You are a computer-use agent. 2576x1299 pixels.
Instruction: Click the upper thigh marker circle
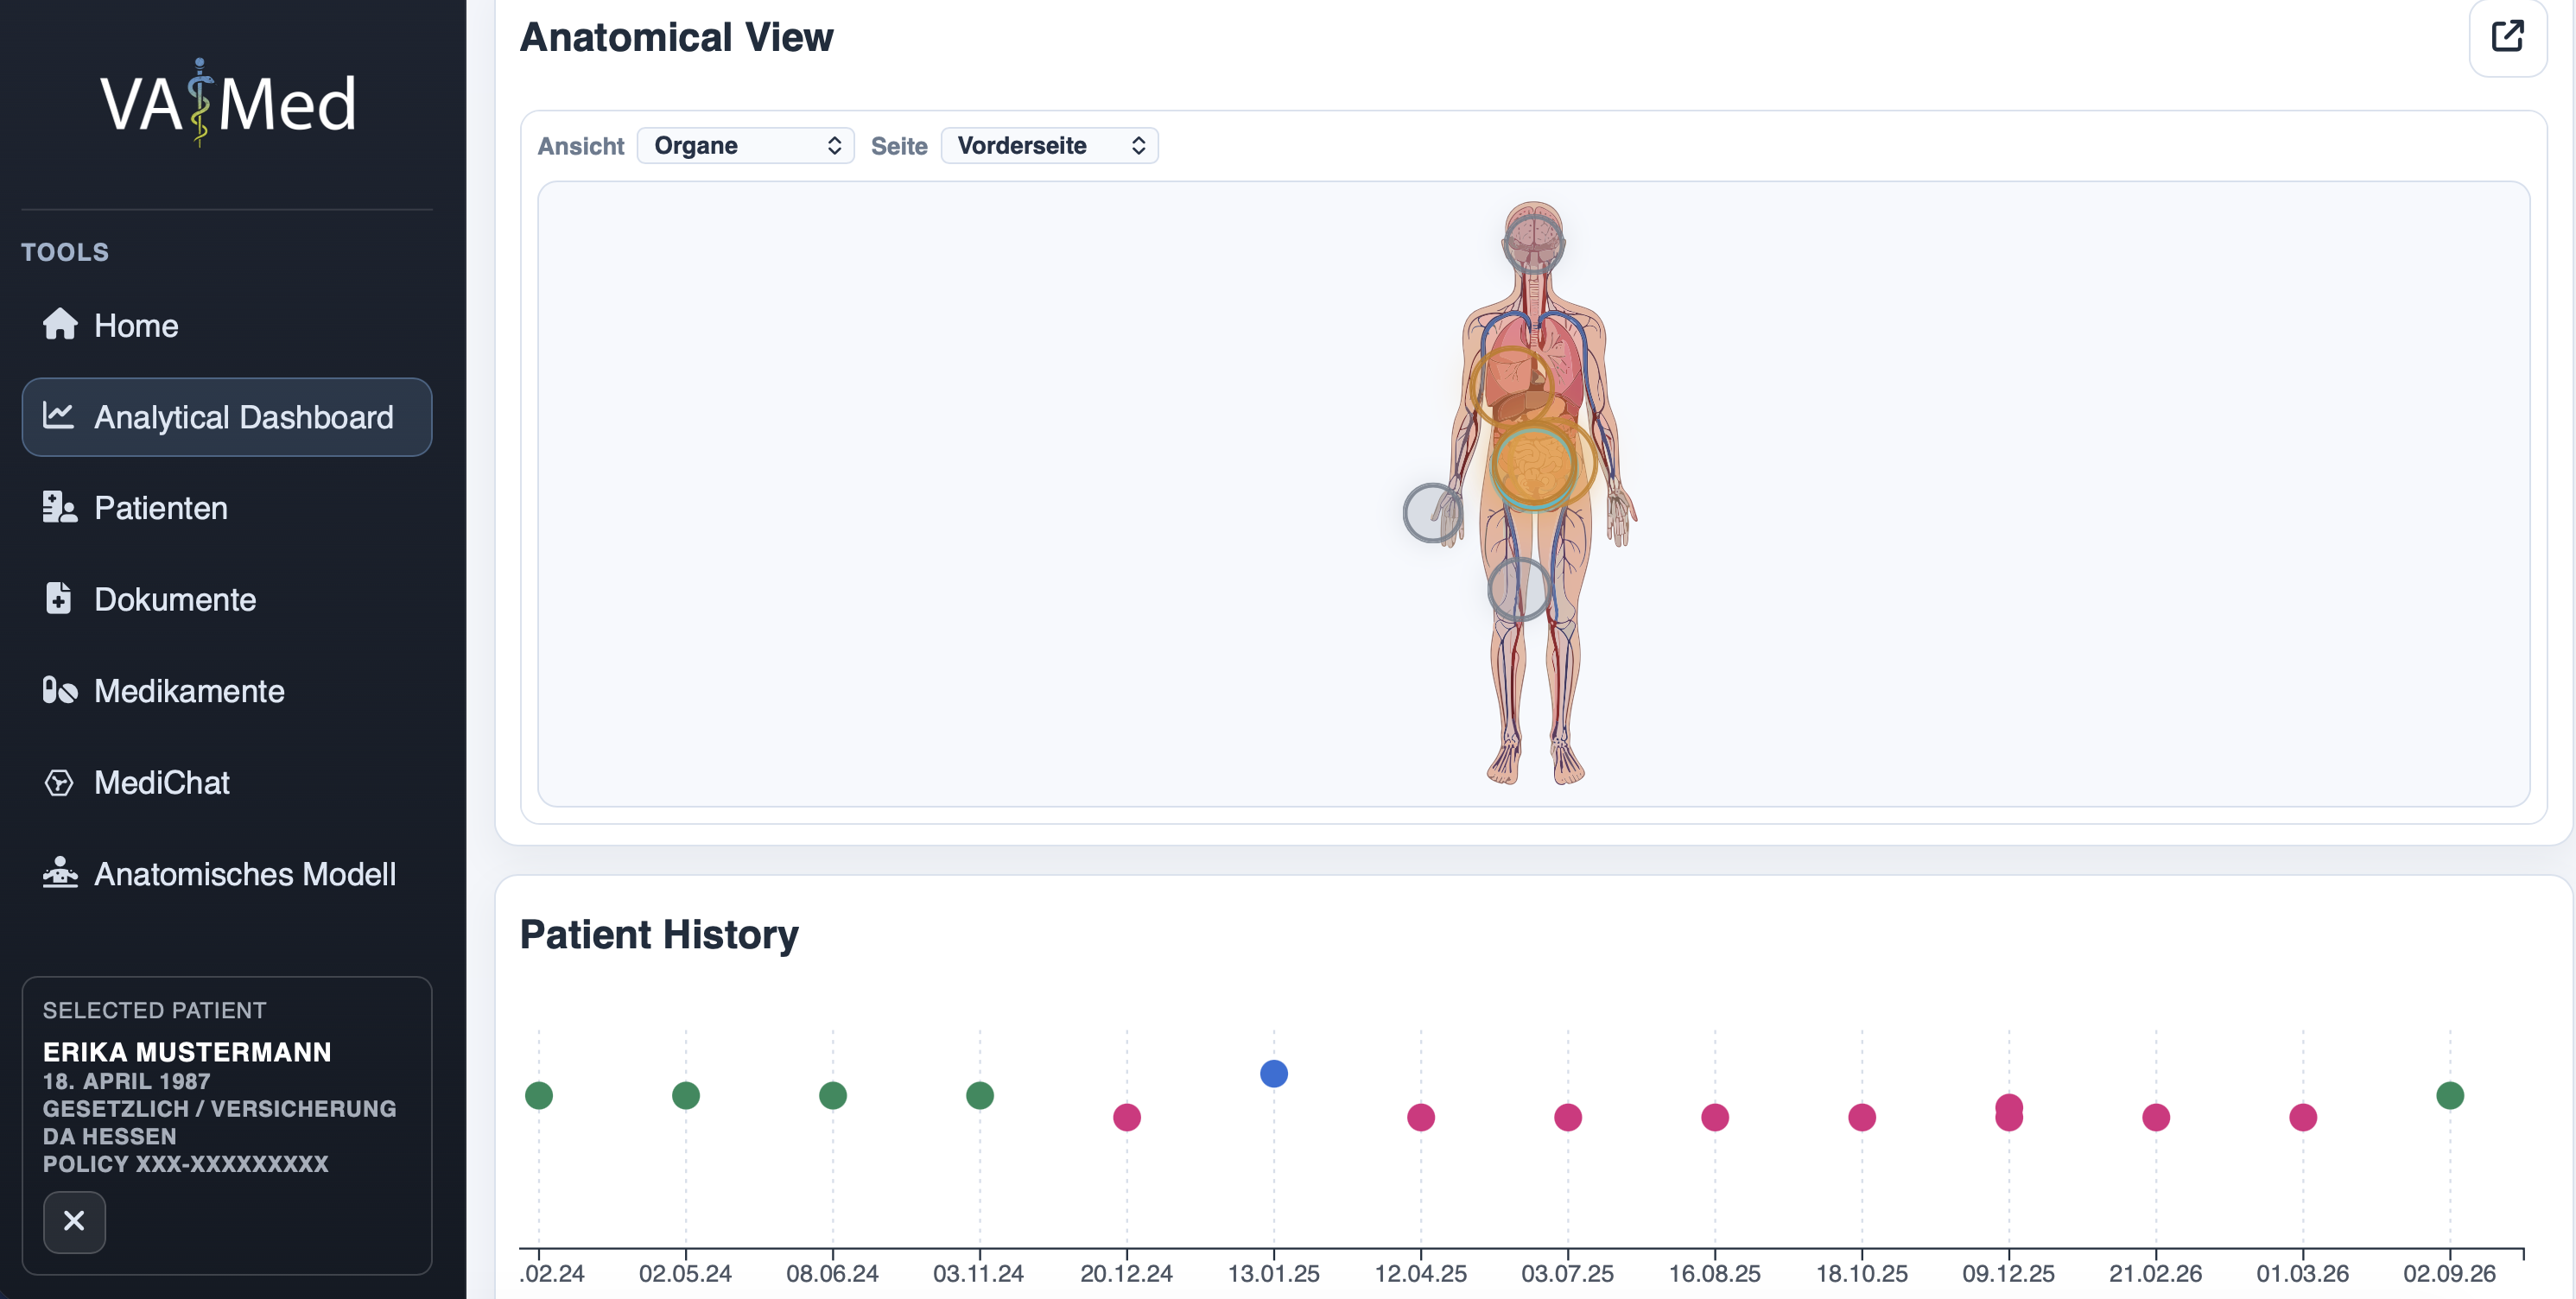tap(1519, 589)
